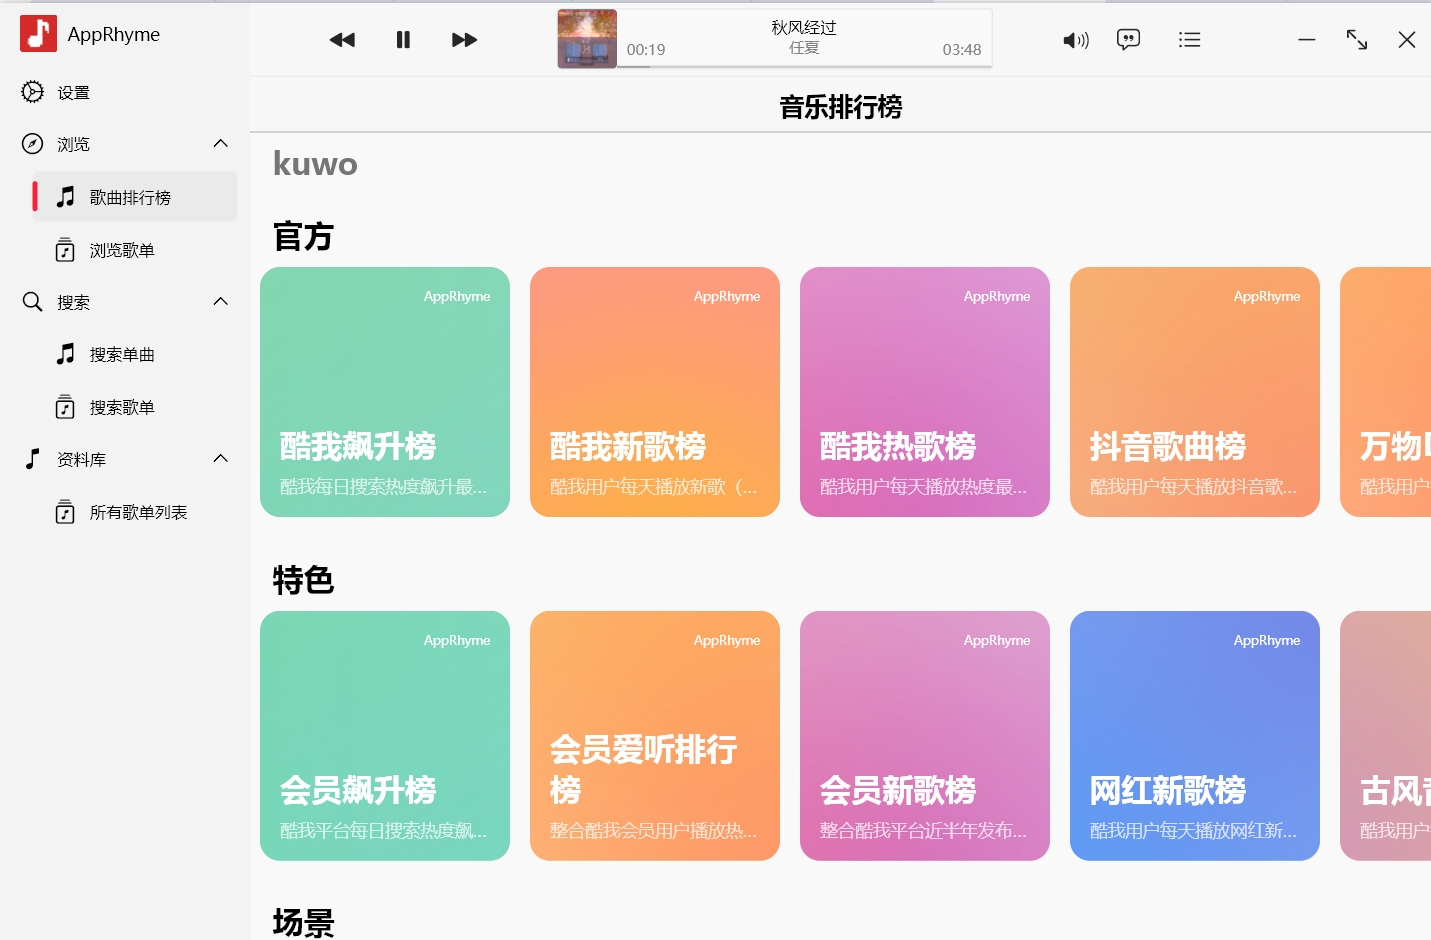Collapse the 资料库 section chevron

[221, 459]
